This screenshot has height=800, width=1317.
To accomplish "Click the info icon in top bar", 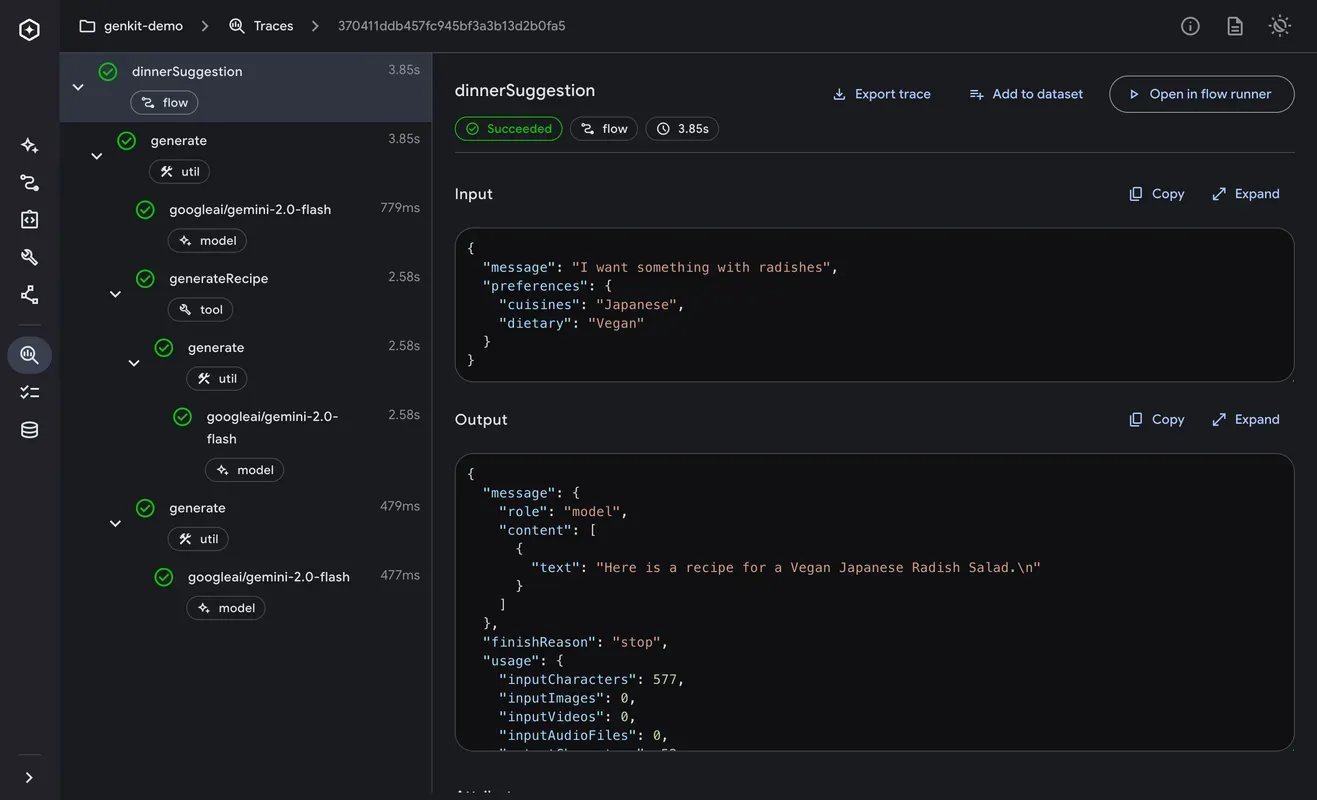I will (x=1190, y=26).
